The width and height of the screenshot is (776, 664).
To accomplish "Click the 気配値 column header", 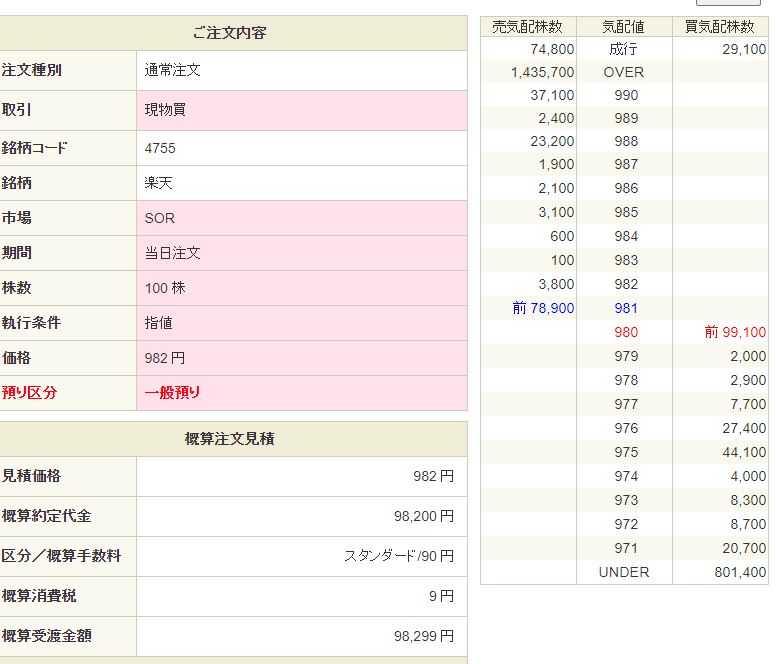I will coord(624,27).
